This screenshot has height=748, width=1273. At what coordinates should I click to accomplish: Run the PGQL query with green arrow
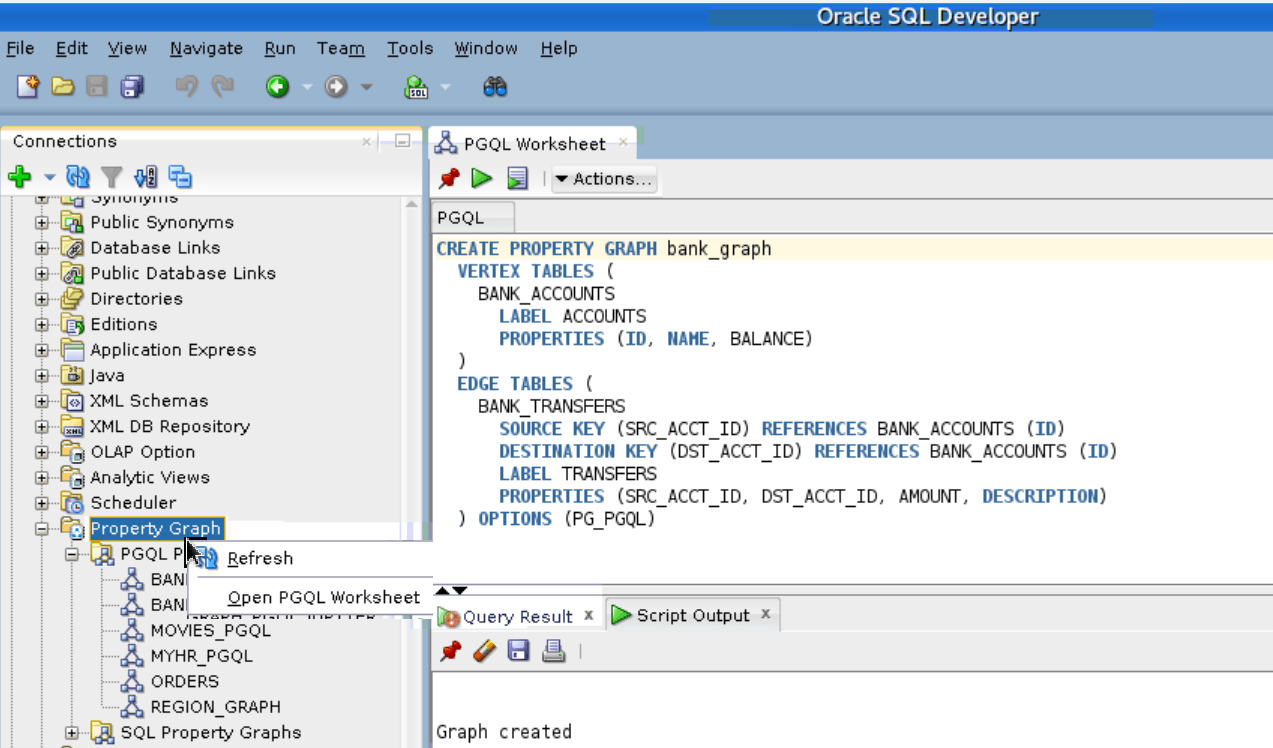tap(482, 178)
